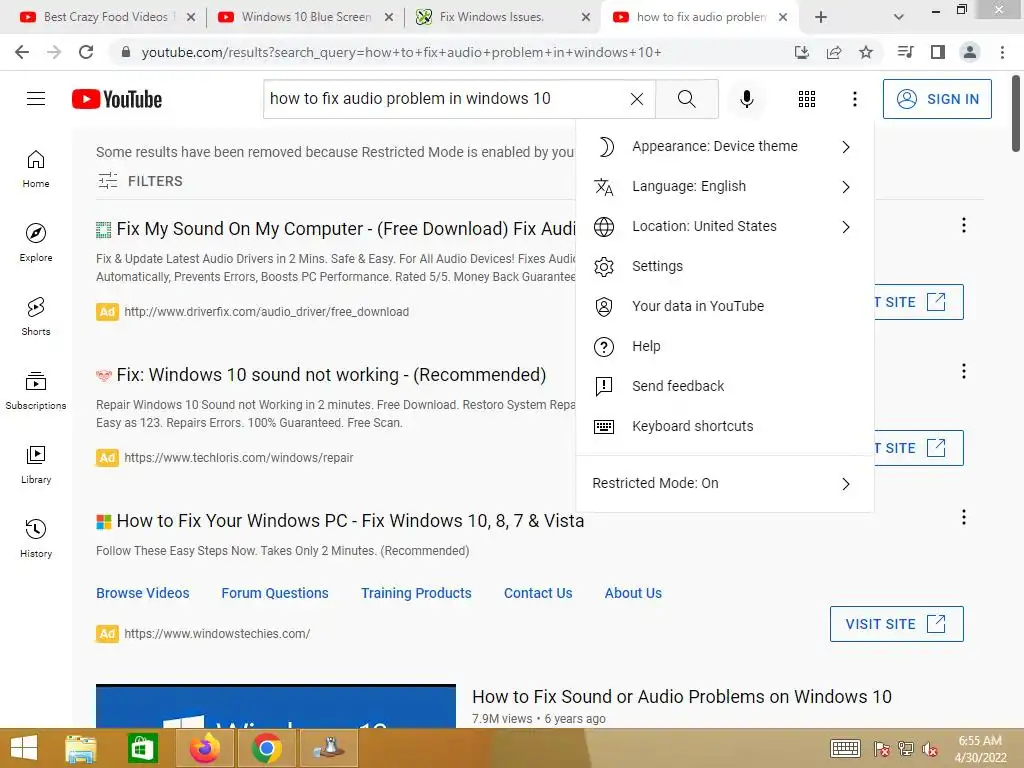The height and width of the screenshot is (768, 1024).
Task: Open Subscriptions in the sidebar
Action: click(36, 390)
